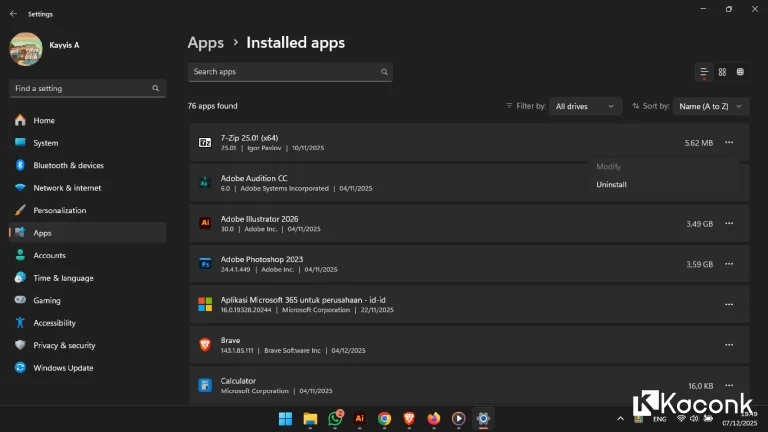Image resolution: width=768 pixels, height=432 pixels.
Task: Select Personalization in sidebar
Action: coord(87,211)
